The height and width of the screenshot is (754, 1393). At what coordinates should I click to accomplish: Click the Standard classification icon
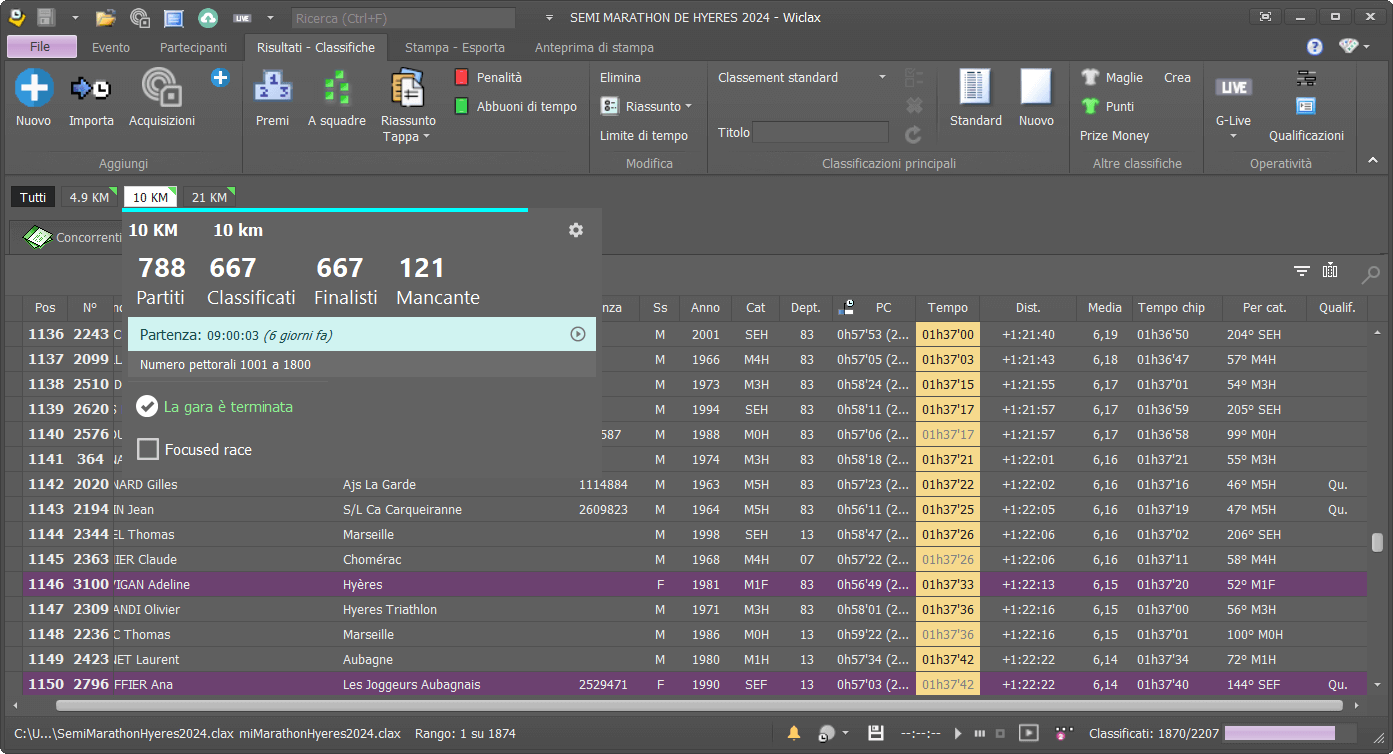(x=975, y=87)
